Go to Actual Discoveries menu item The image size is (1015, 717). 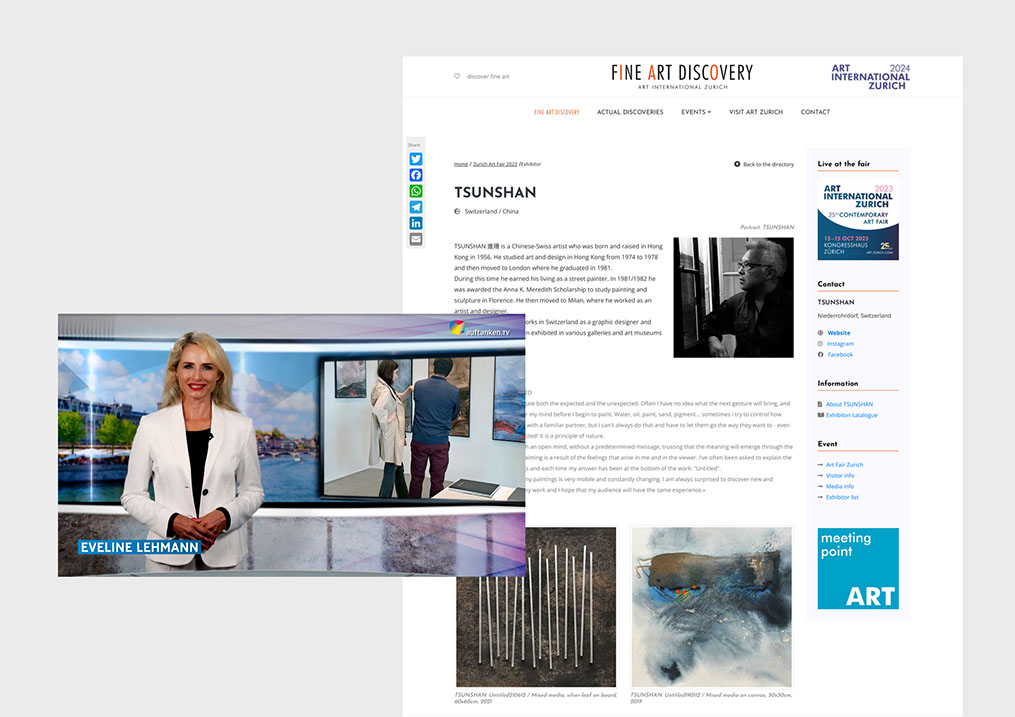630,112
